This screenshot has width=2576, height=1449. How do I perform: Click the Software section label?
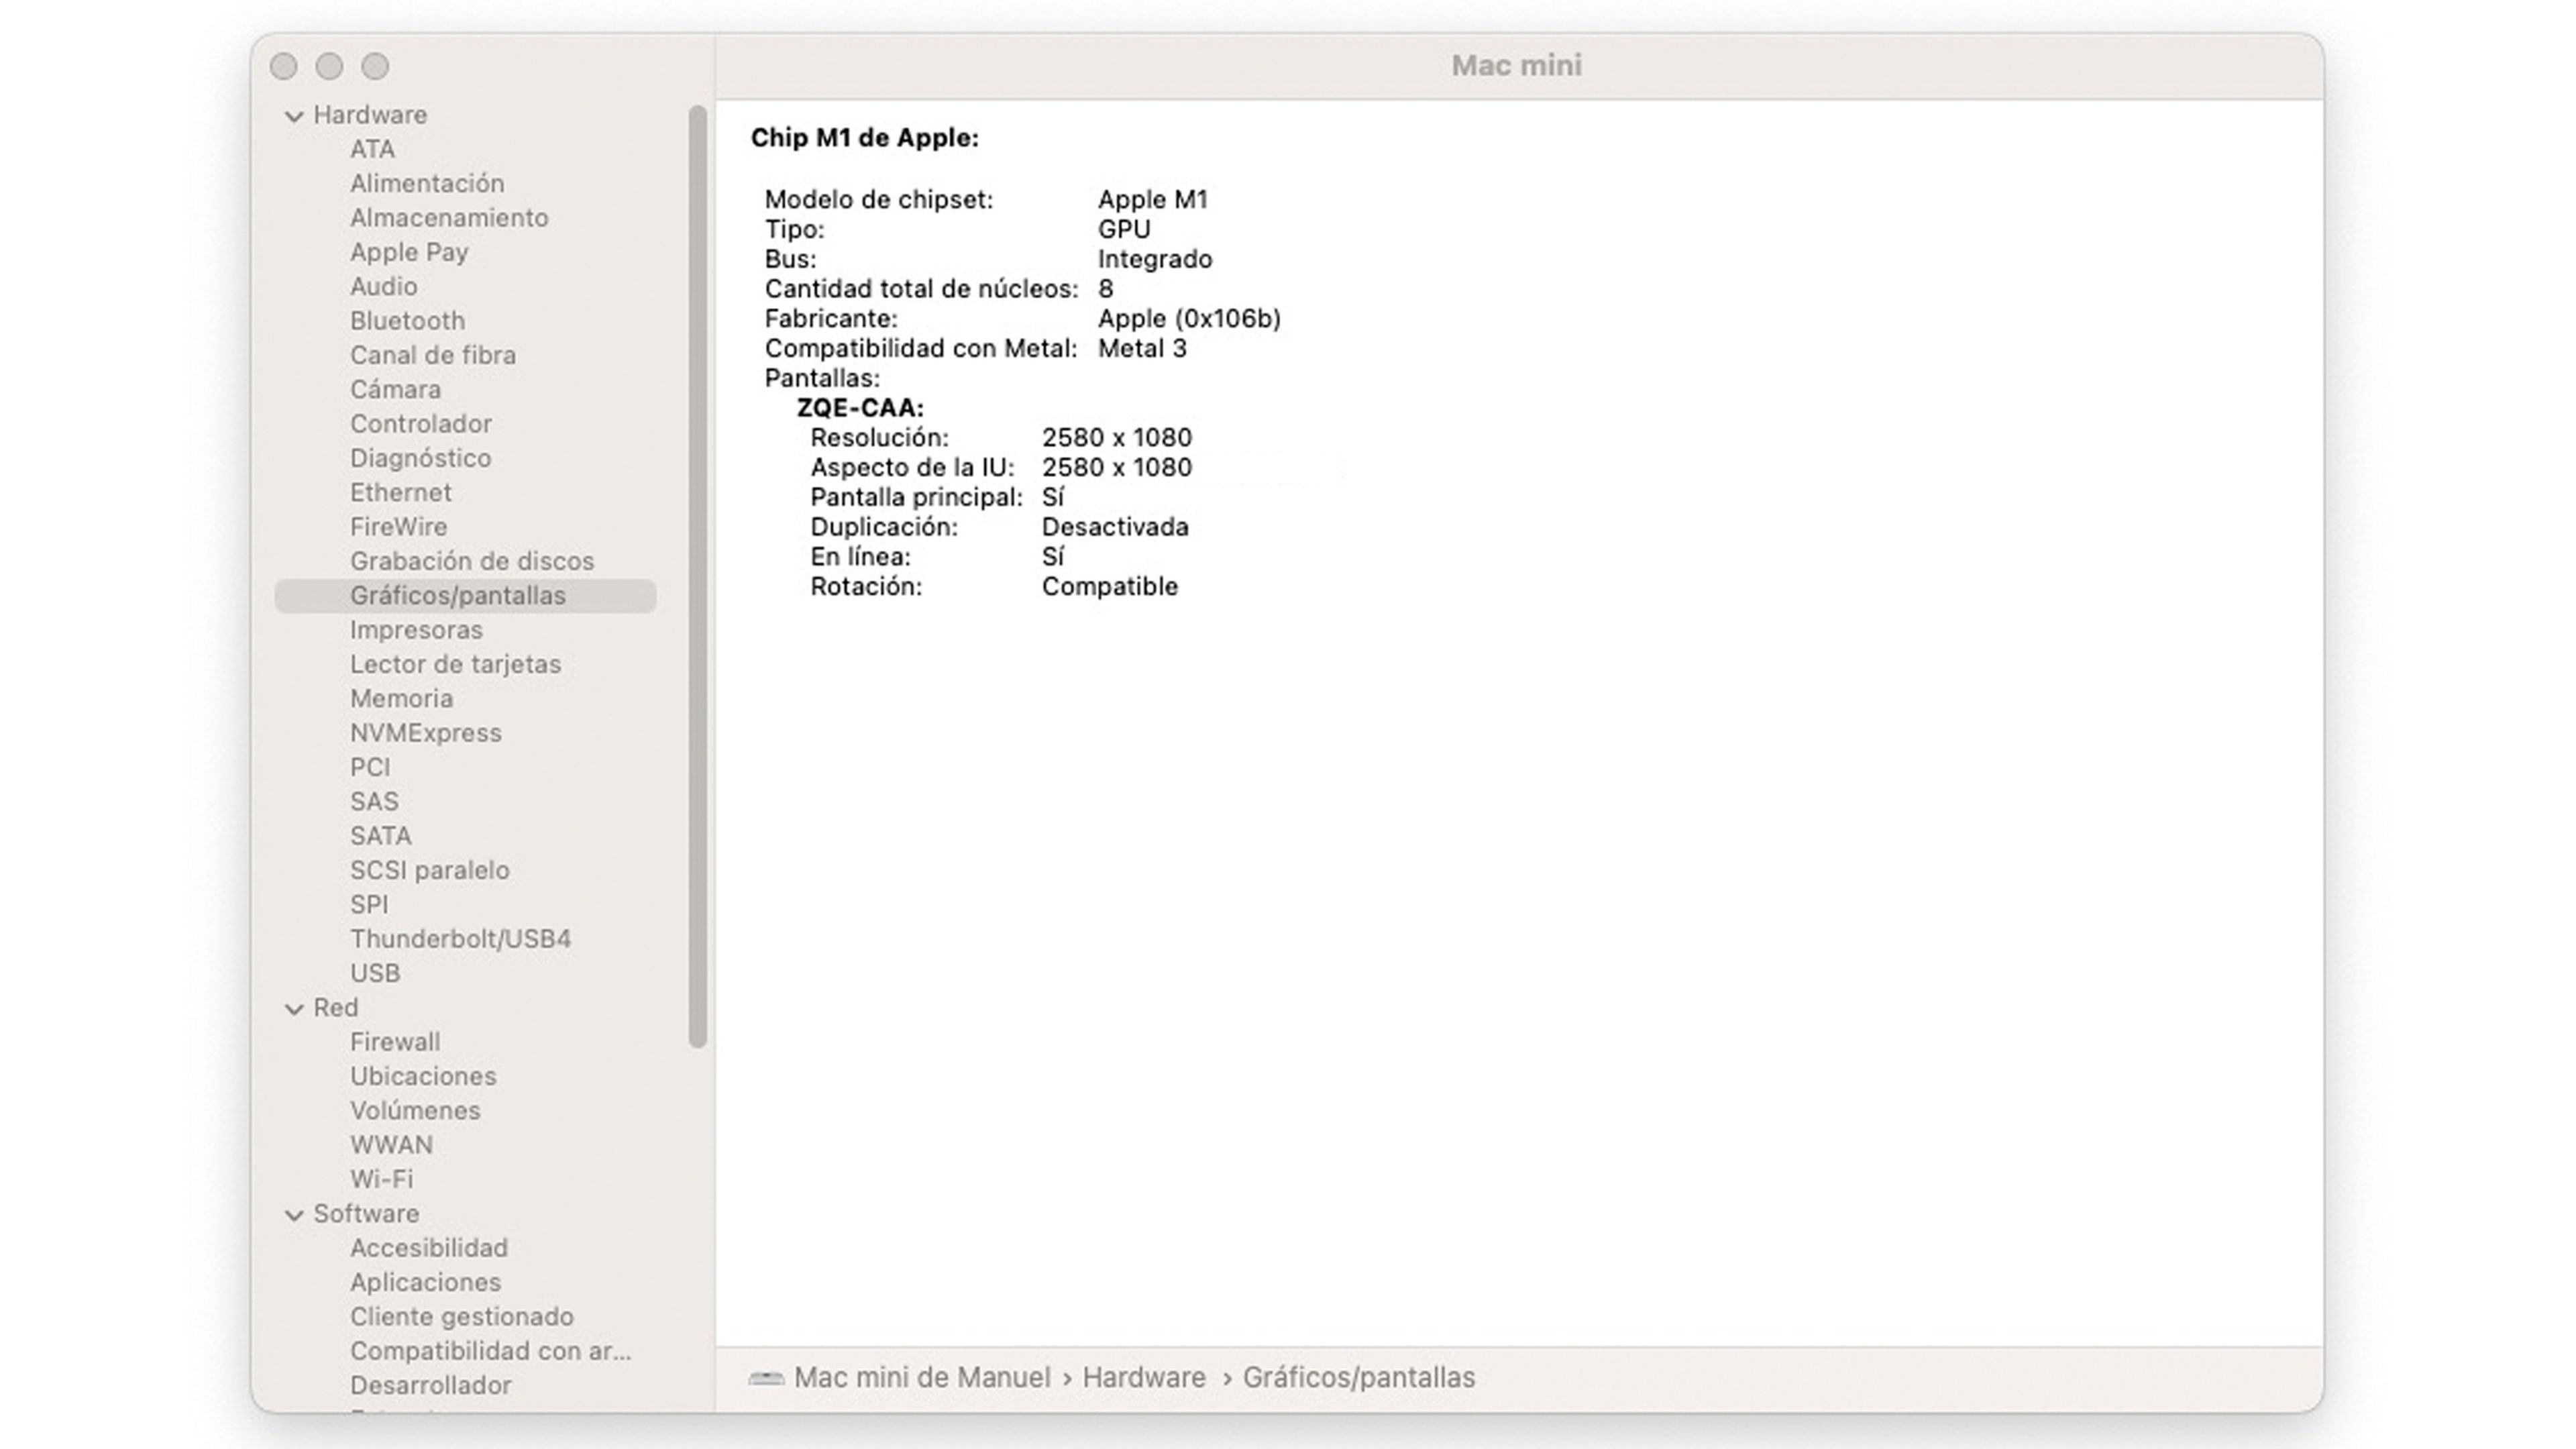click(366, 1214)
